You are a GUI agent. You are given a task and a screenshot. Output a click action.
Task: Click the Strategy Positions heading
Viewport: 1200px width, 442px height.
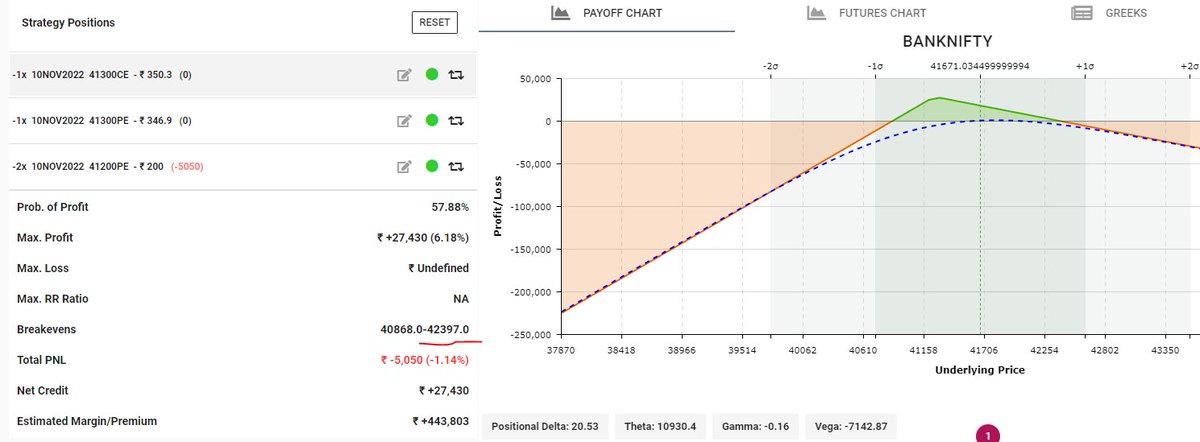pos(68,22)
